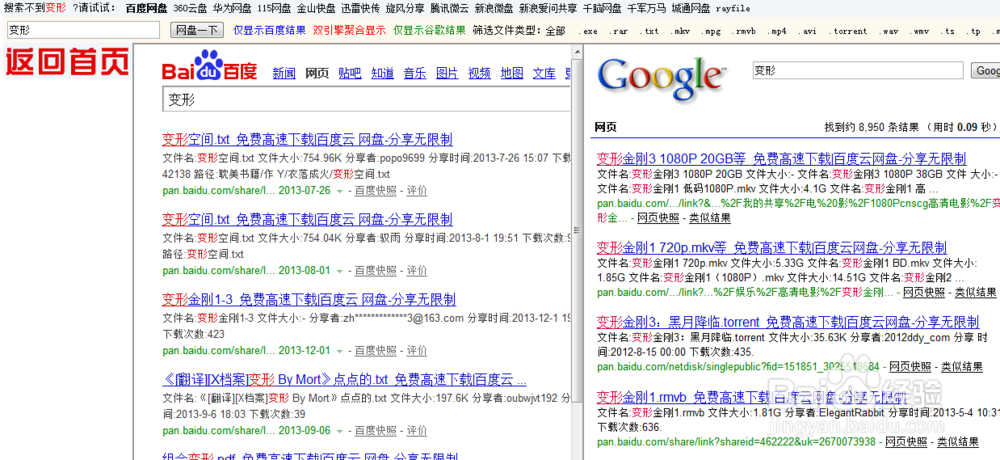Try the 旋风分享 search source
Viewport: 1000px width, 460px height.
coord(405,8)
